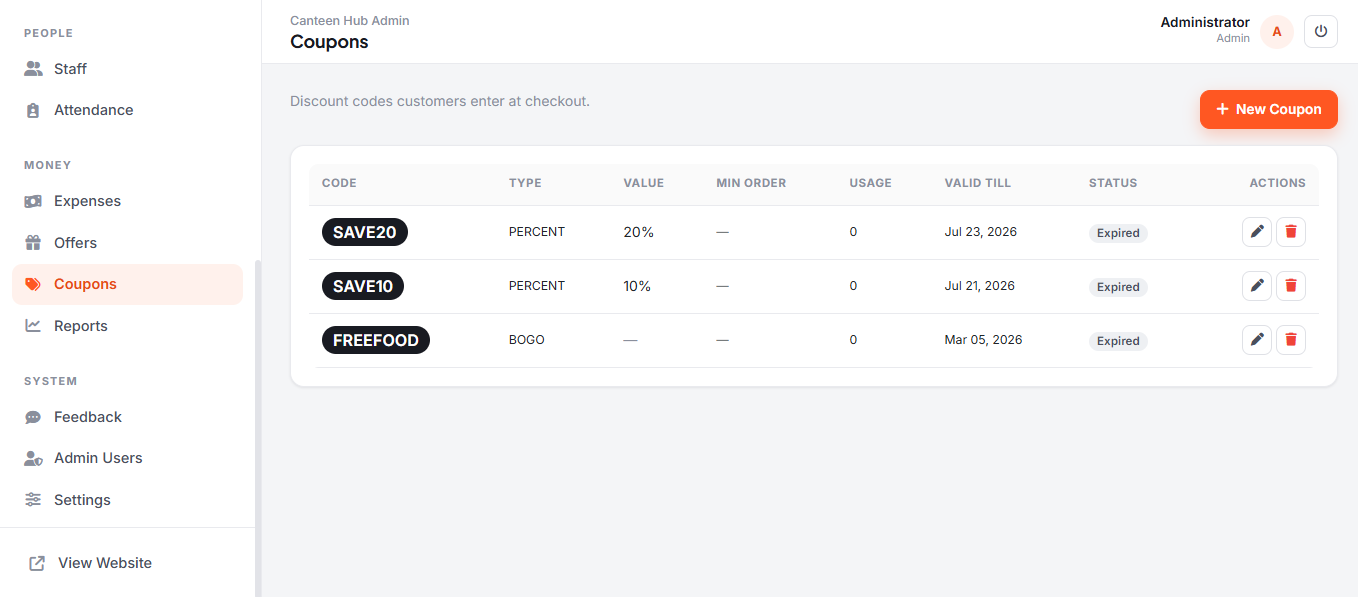This screenshot has width=1358, height=597.
Task: Click the 20% value cell
Action: [x=638, y=232]
